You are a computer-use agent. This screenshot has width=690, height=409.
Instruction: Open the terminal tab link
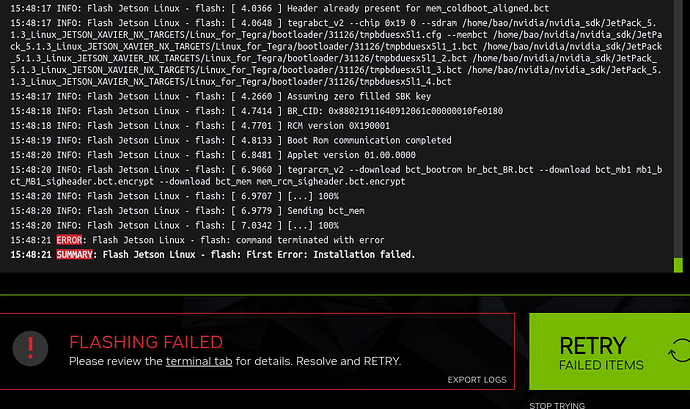199,361
